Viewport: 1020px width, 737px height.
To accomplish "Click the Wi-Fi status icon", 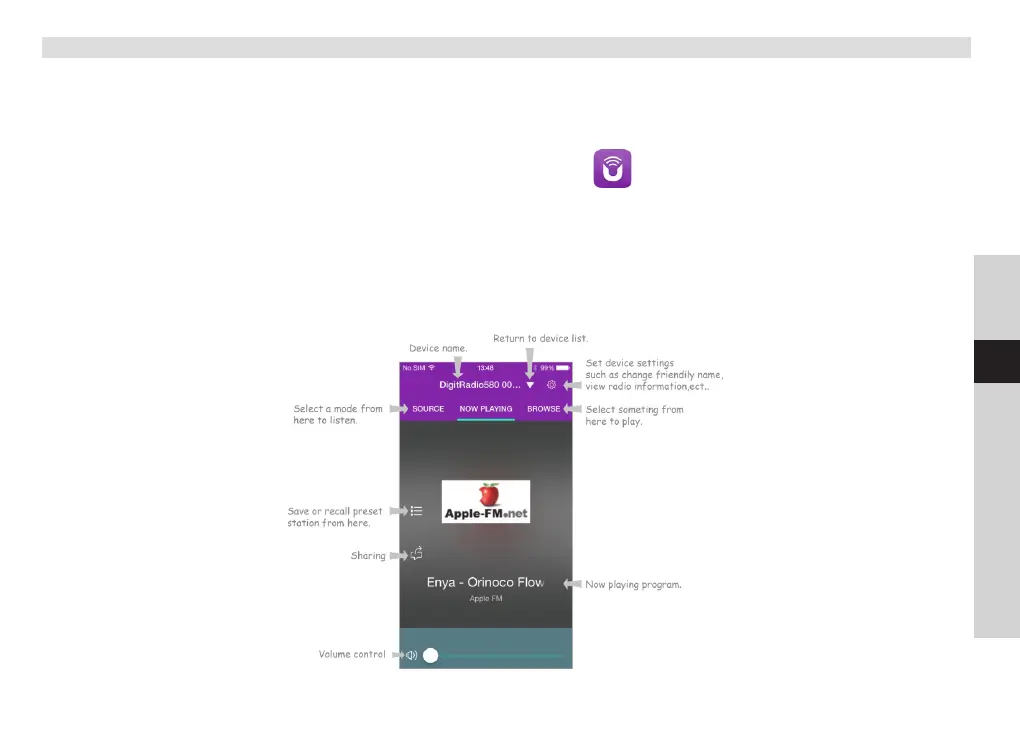I will click(x=431, y=368).
